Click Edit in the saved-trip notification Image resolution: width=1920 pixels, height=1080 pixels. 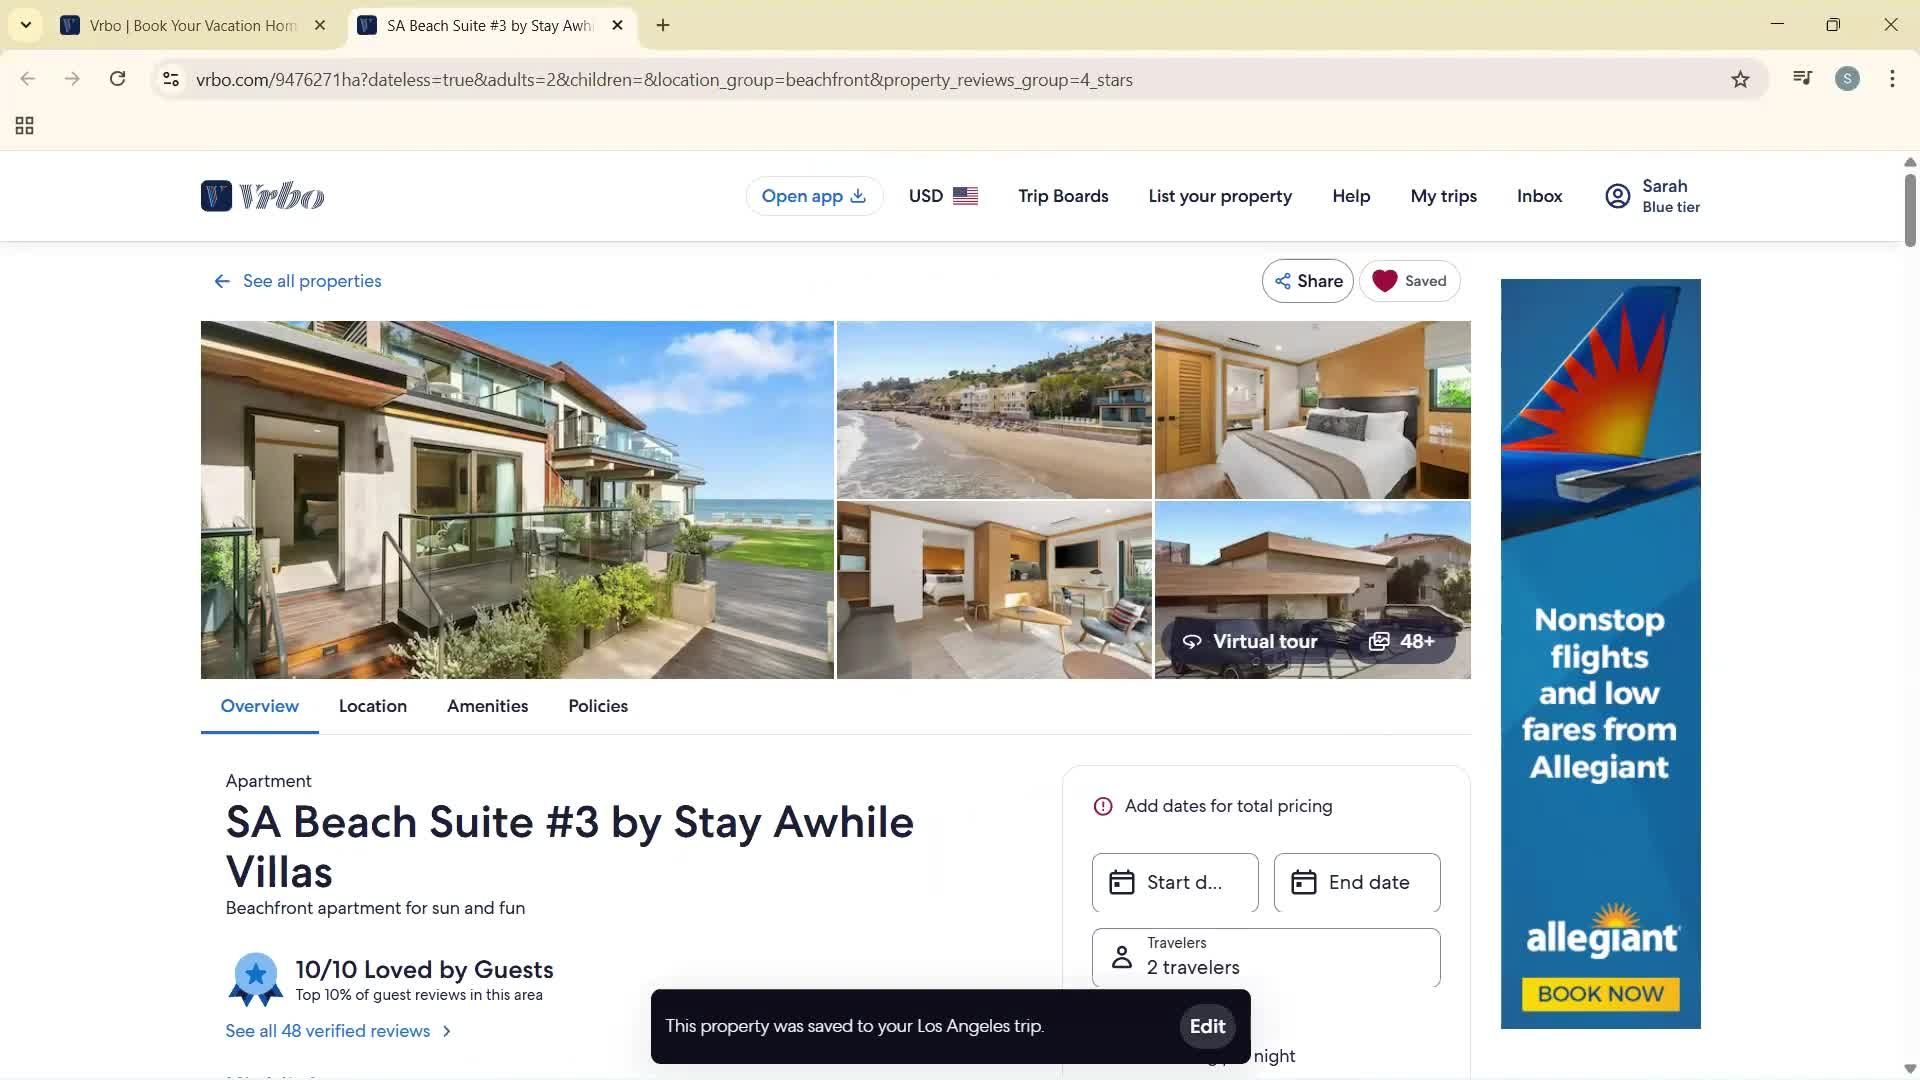[1207, 1026]
